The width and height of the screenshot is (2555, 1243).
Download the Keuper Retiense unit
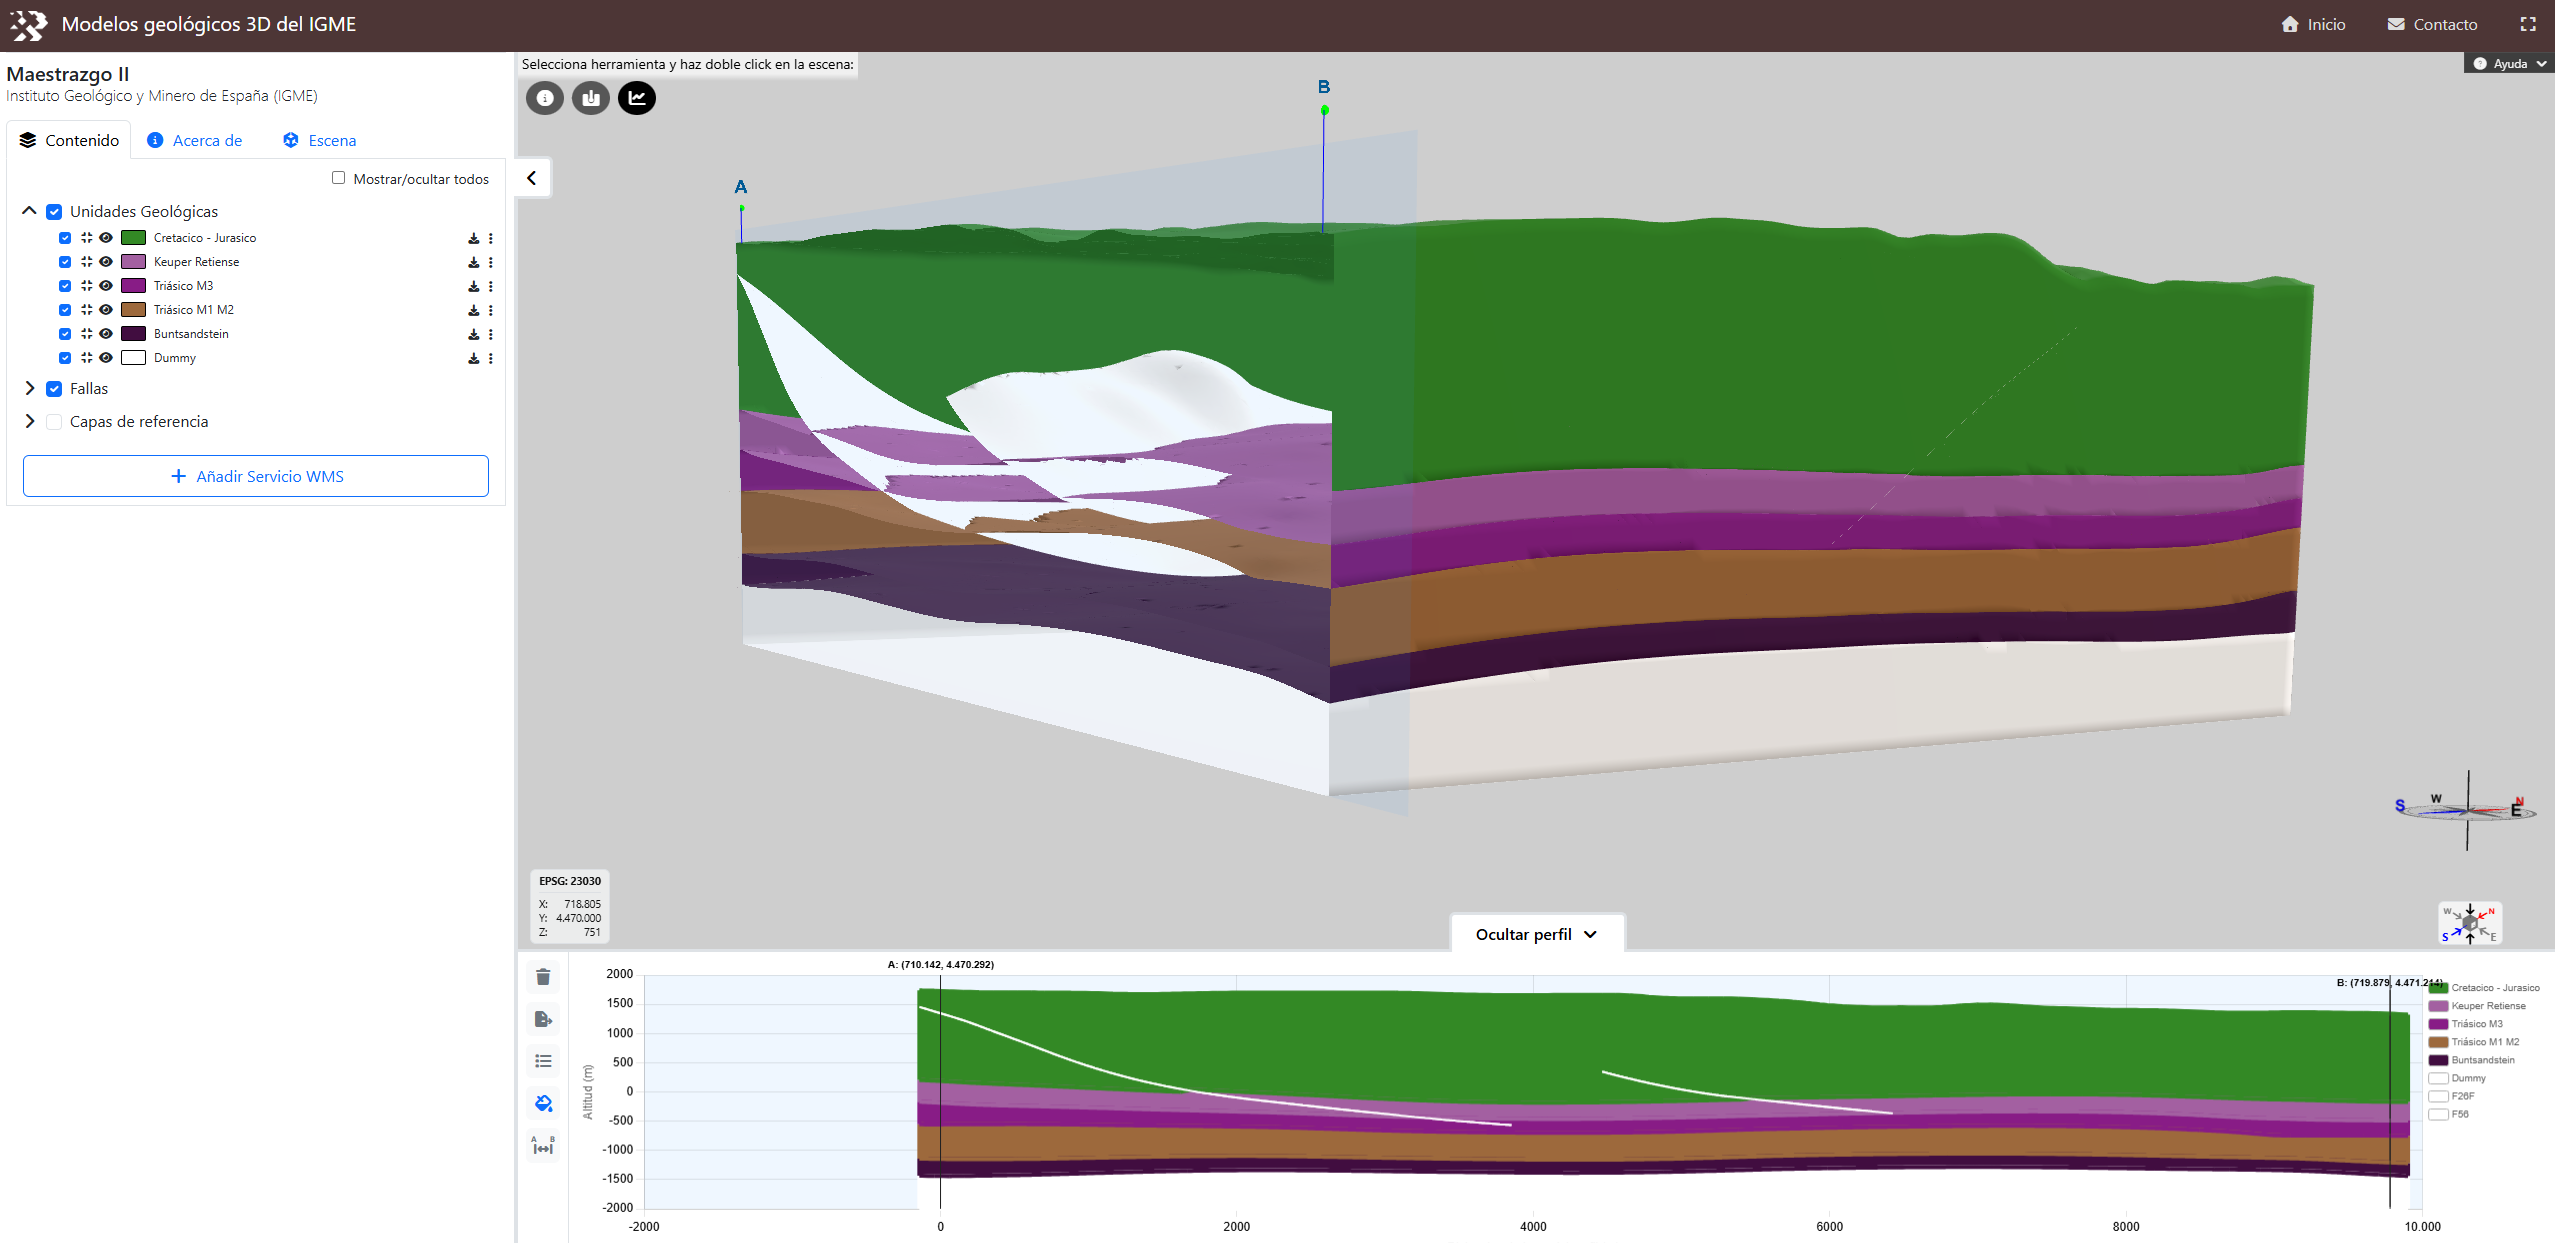point(474,261)
